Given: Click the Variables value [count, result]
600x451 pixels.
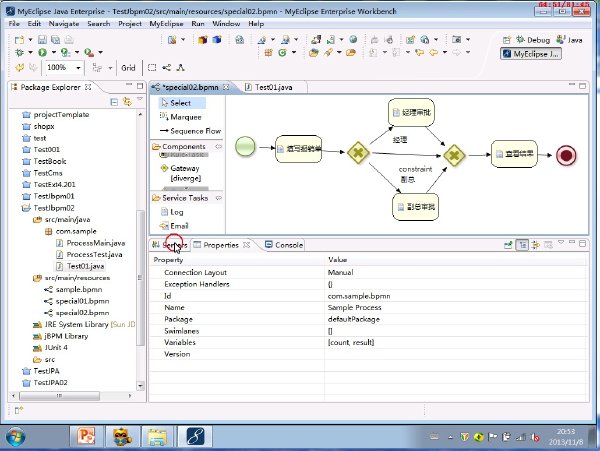Looking at the screenshot, I should 351,342.
